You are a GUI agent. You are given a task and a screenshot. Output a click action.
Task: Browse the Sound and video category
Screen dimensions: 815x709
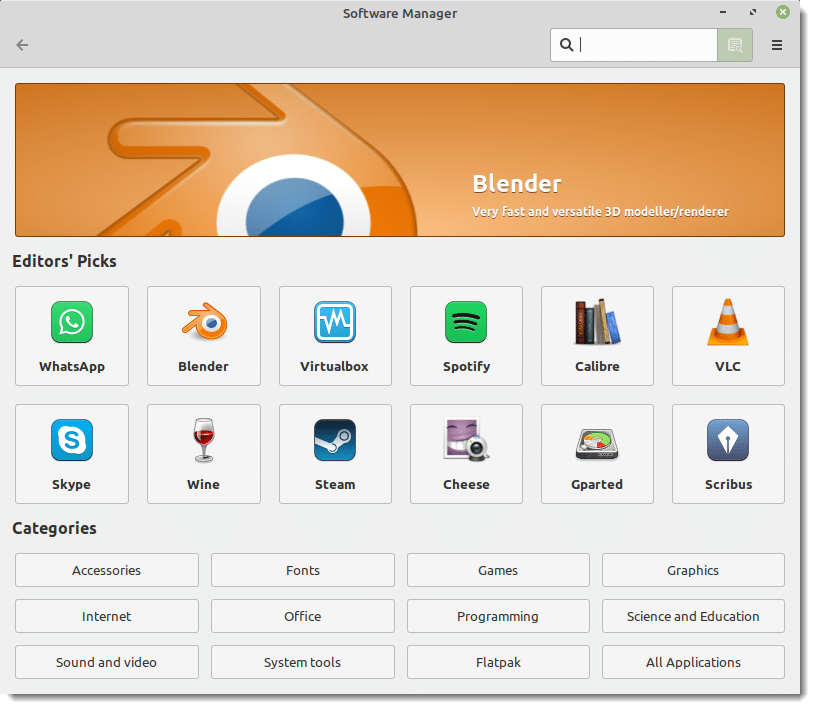107,664
